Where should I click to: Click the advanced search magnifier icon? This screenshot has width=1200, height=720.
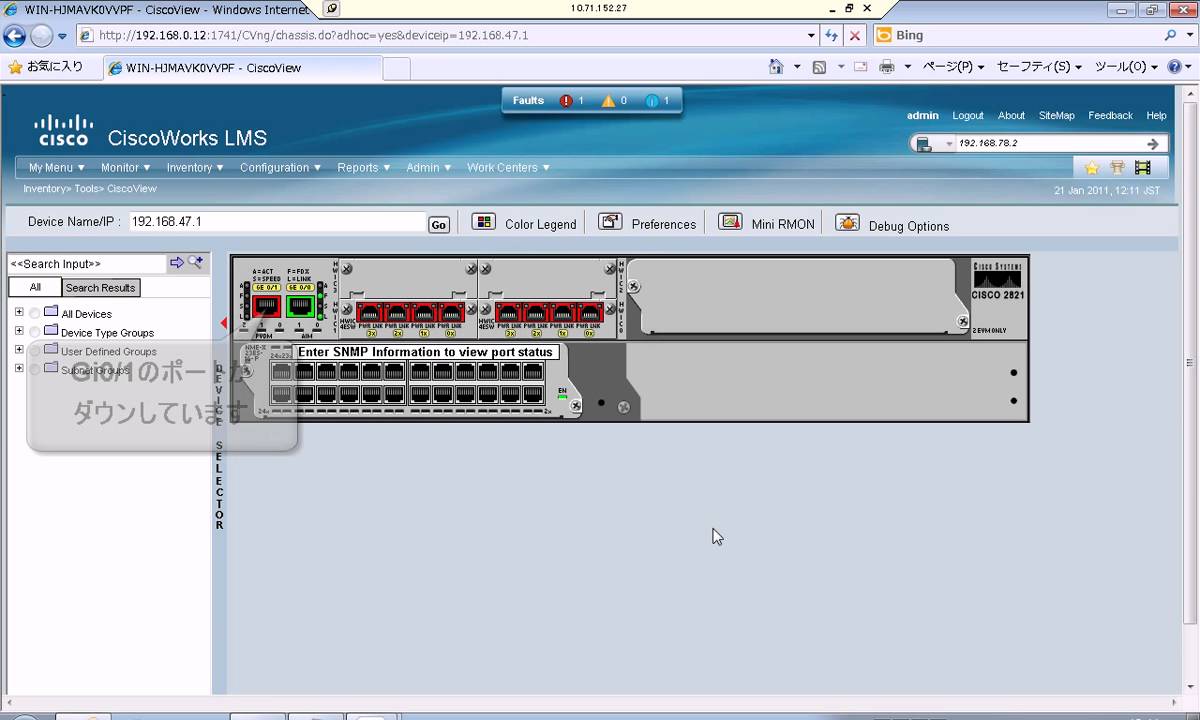pos(195,263)
